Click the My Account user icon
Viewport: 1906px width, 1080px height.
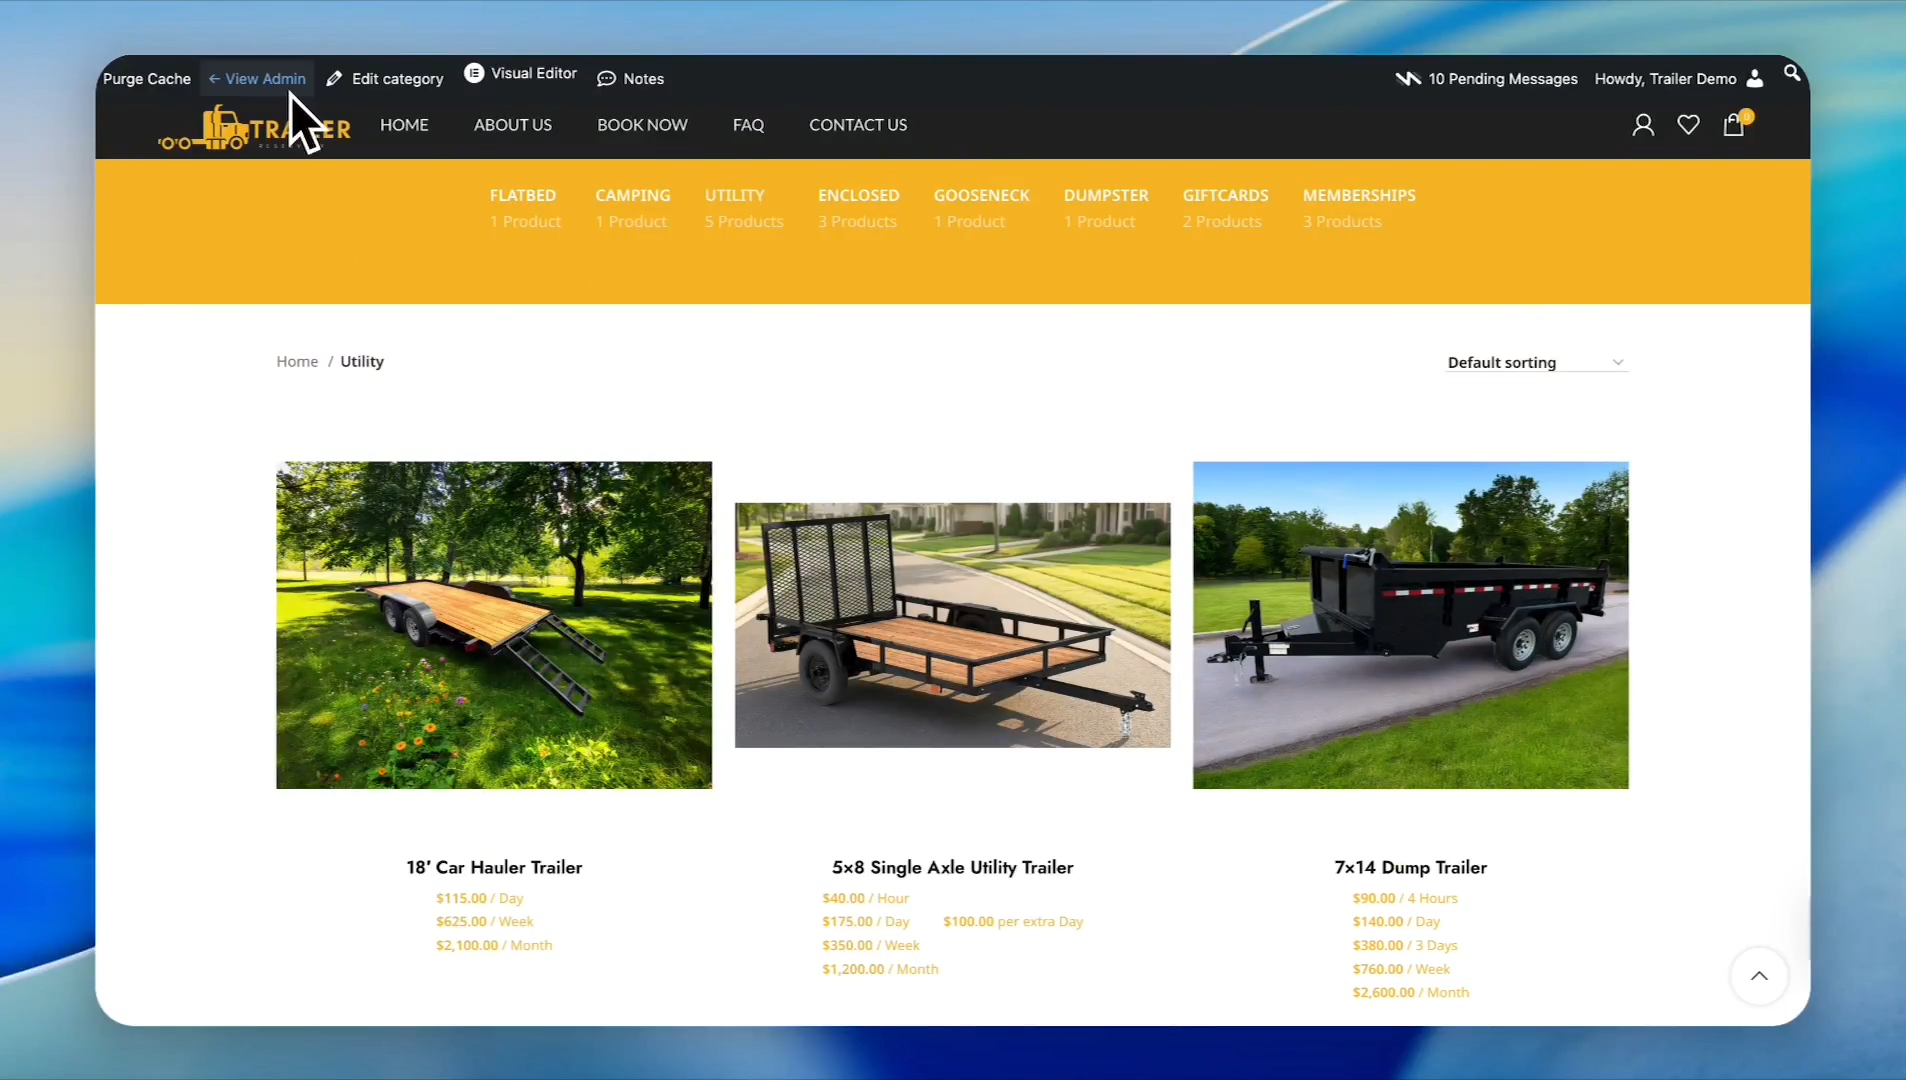pyautogui.click(x=1642, y=125)
